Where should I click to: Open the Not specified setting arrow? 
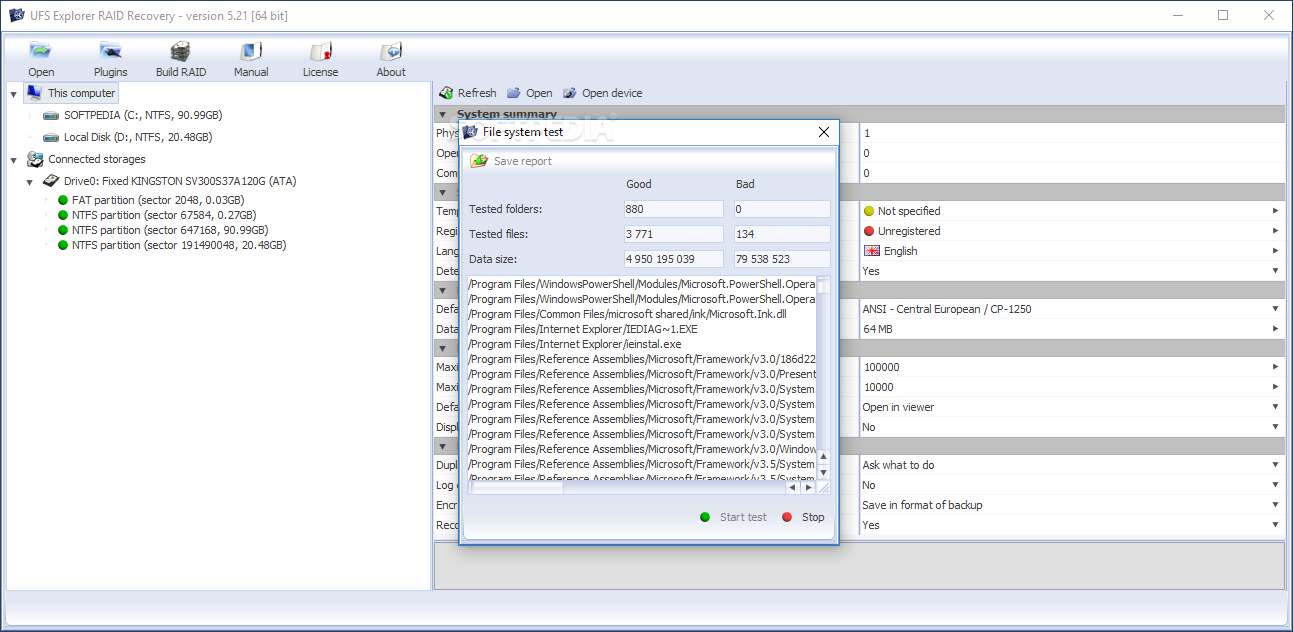tap(1275, 211)
